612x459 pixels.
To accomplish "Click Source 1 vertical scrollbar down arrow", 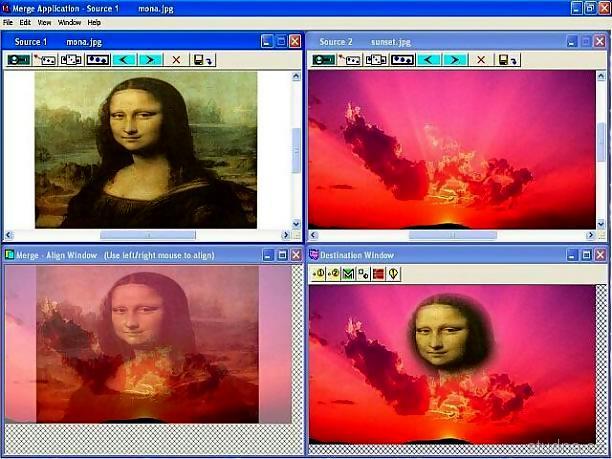I will pyautogui.click(x=296, y=224).
